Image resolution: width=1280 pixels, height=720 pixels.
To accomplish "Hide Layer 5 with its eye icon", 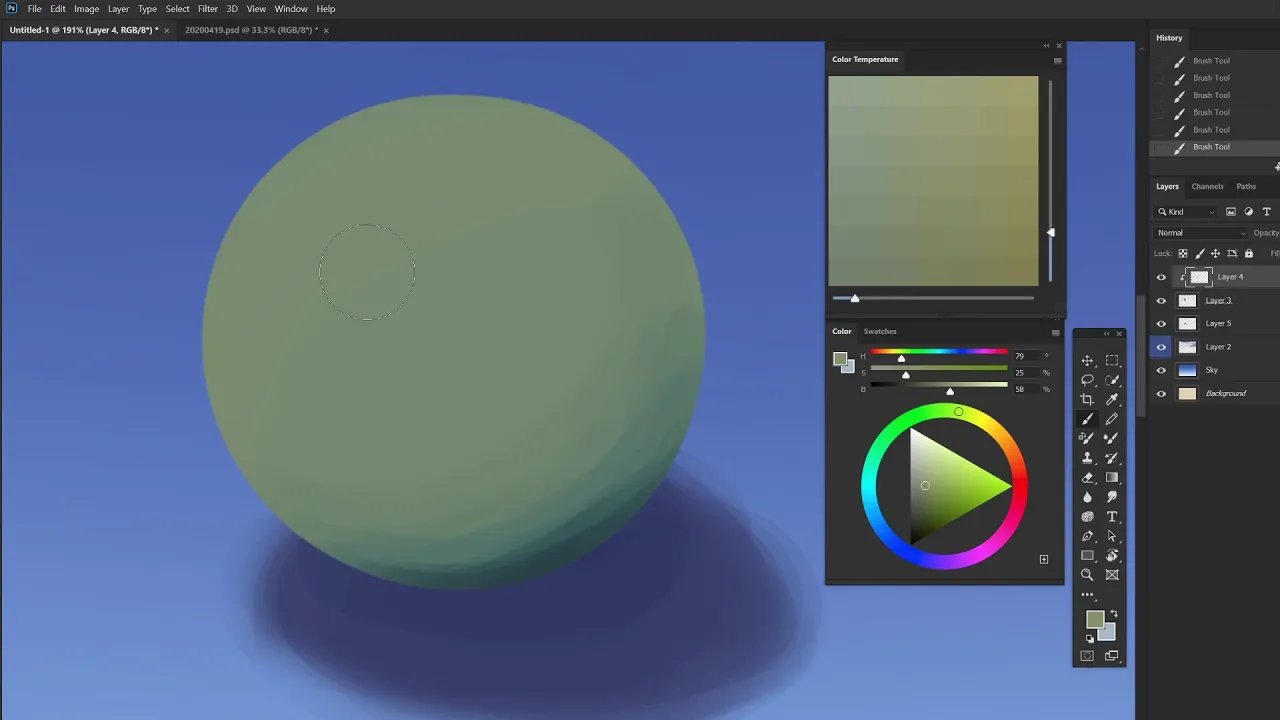I will point(1161,324).
